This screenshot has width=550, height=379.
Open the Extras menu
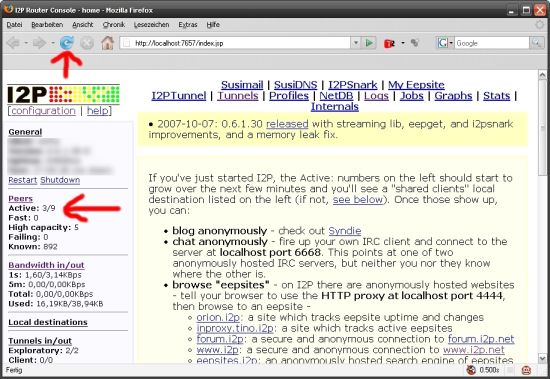(x=188, y=25)
